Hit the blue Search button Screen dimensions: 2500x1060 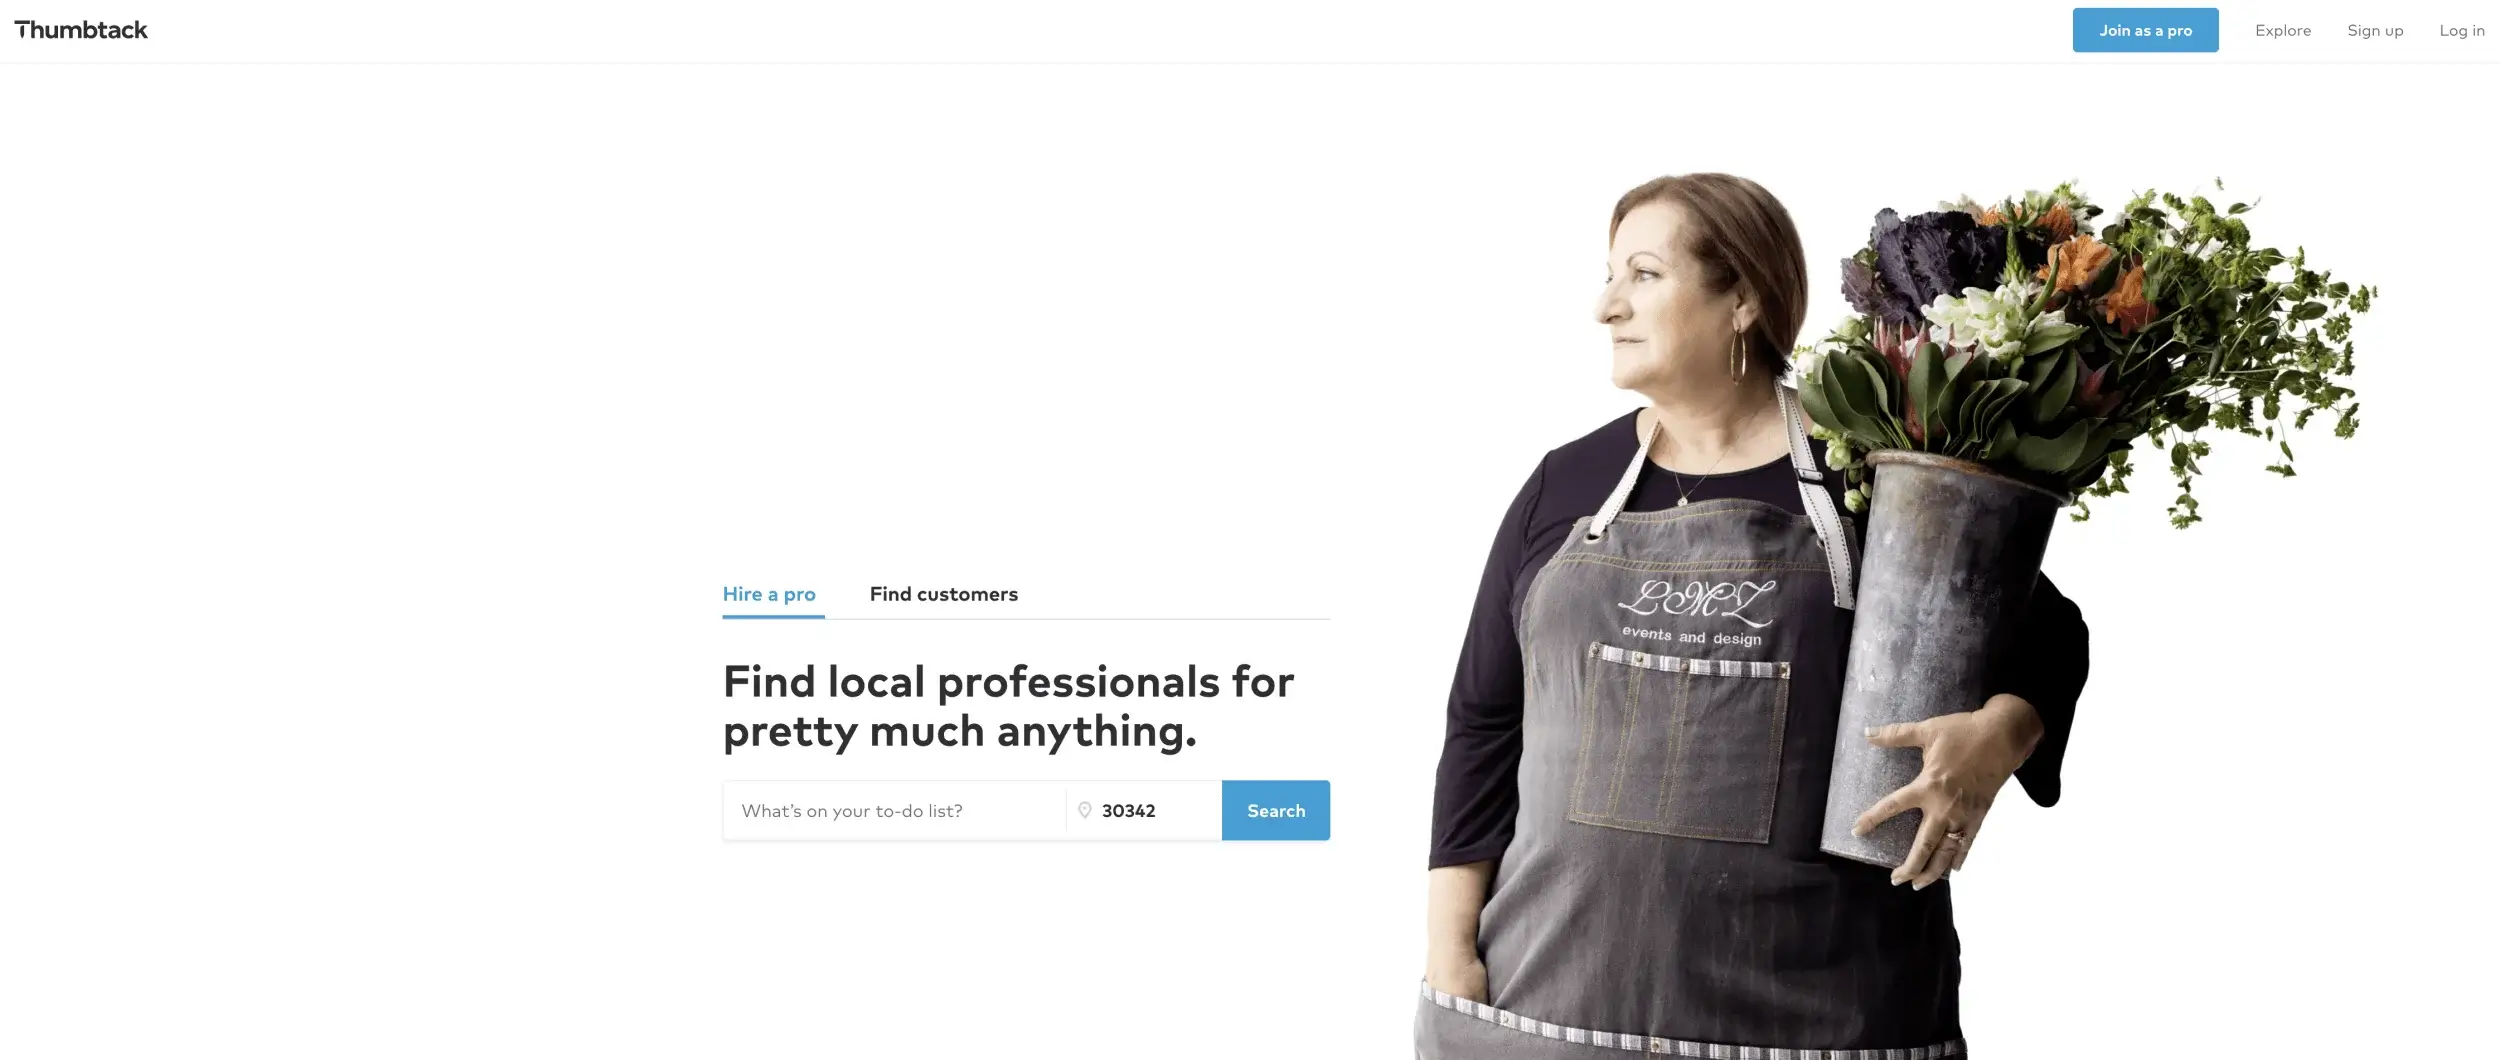[x=1275, y=810]
